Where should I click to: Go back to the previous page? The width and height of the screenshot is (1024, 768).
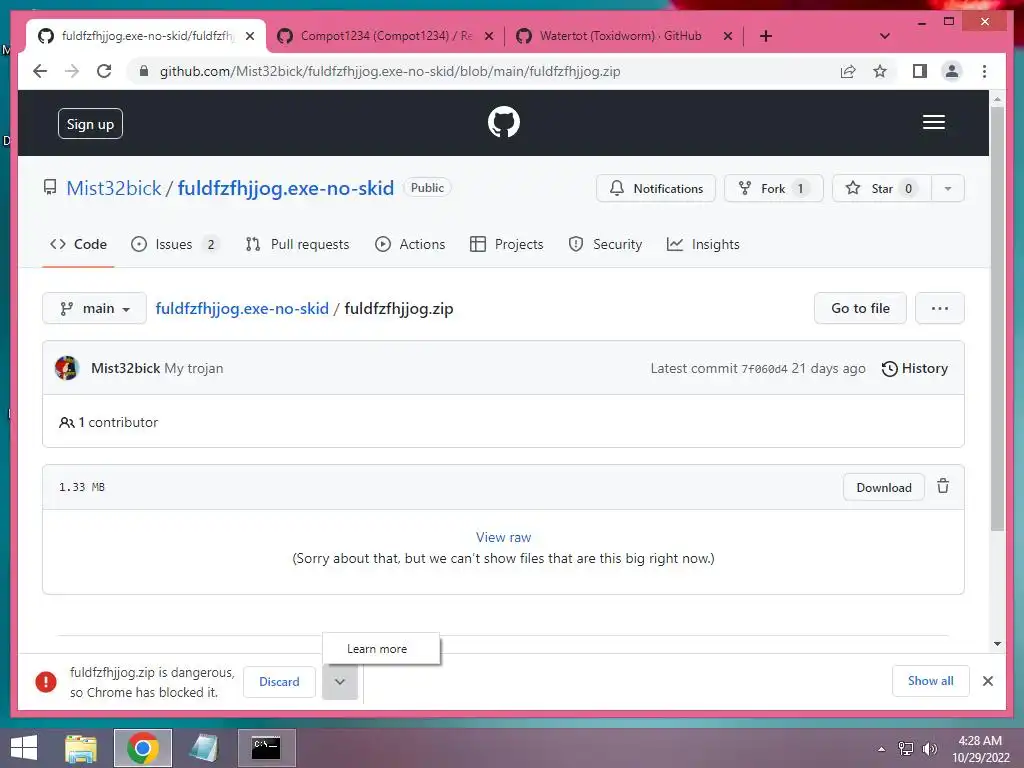pos(40,71)
